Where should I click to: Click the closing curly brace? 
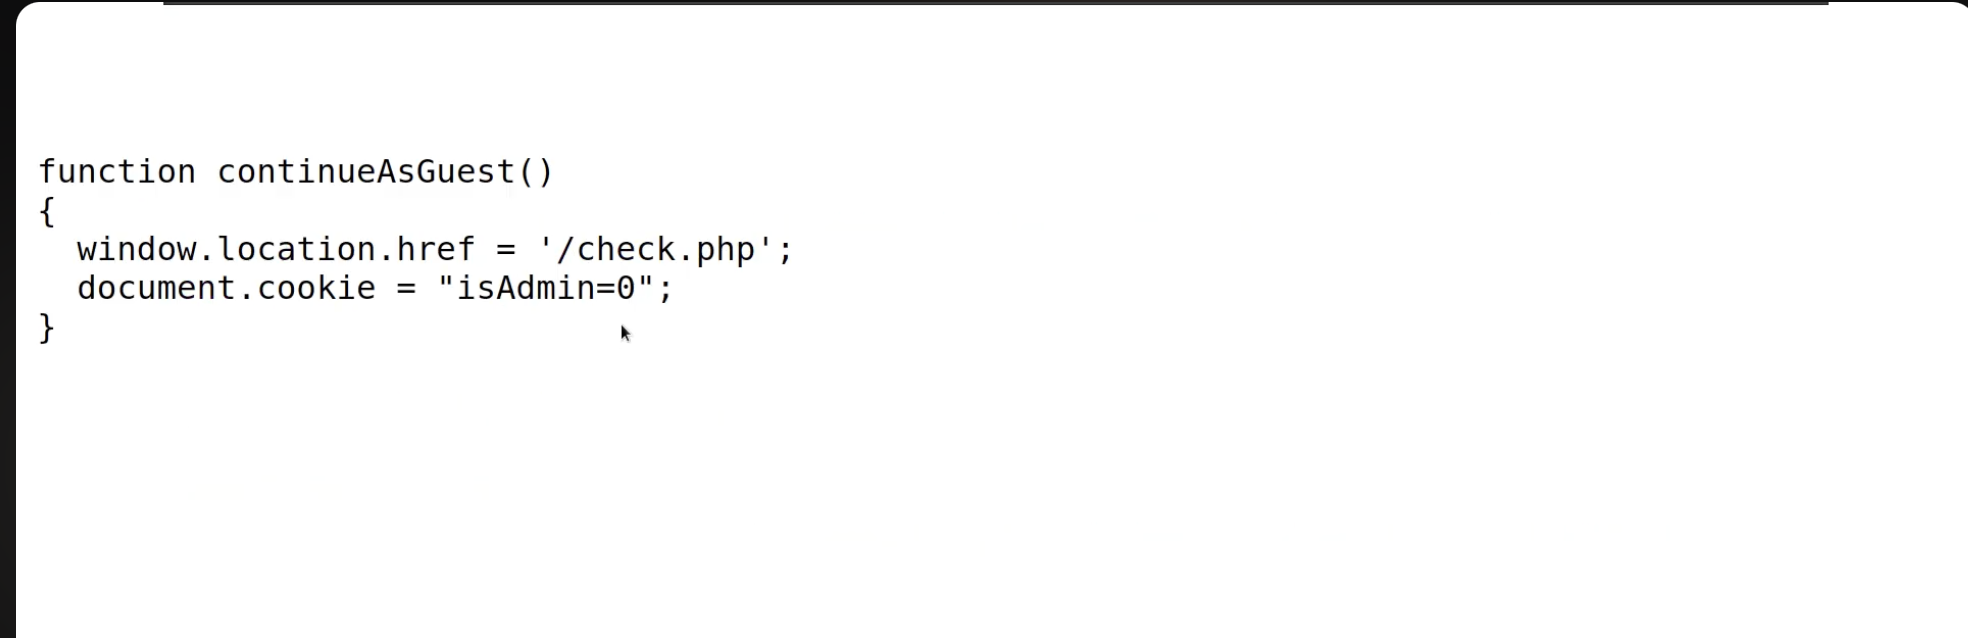point(47,328)
